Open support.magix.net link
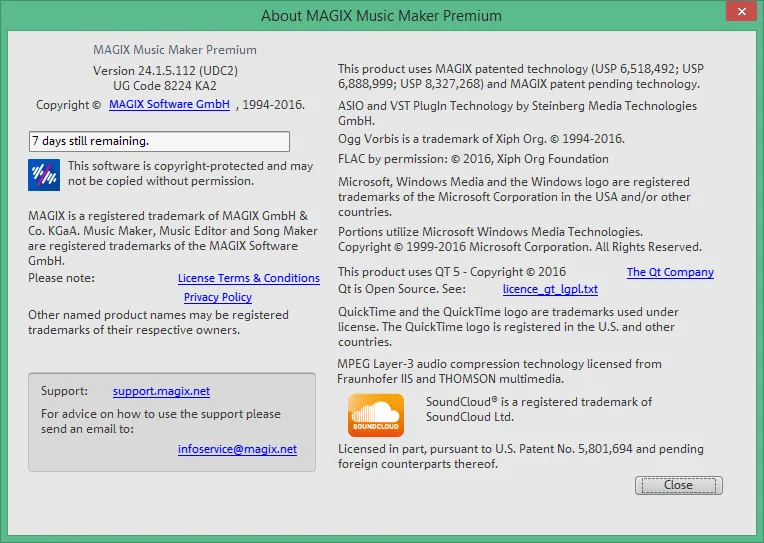This screenshot has height=543, width=764. (161, 391)
